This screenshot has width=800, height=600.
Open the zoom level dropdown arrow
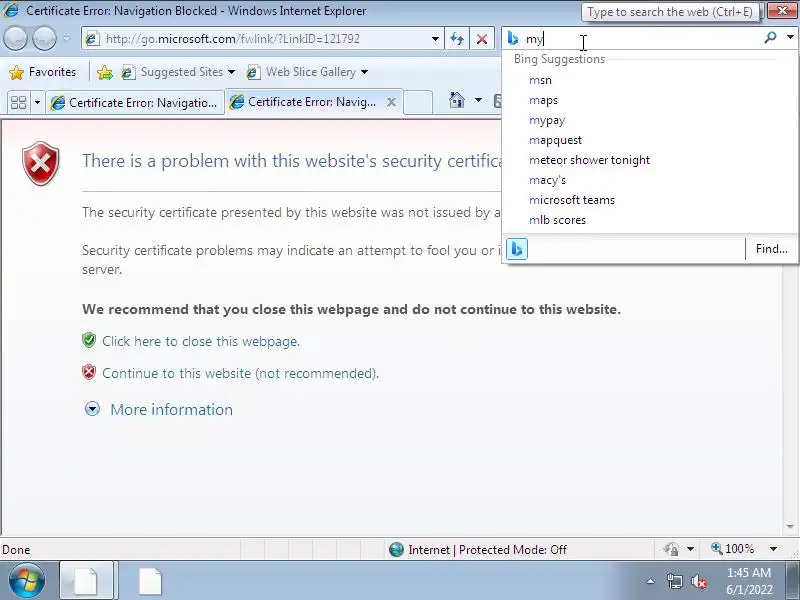coord(773,549)
